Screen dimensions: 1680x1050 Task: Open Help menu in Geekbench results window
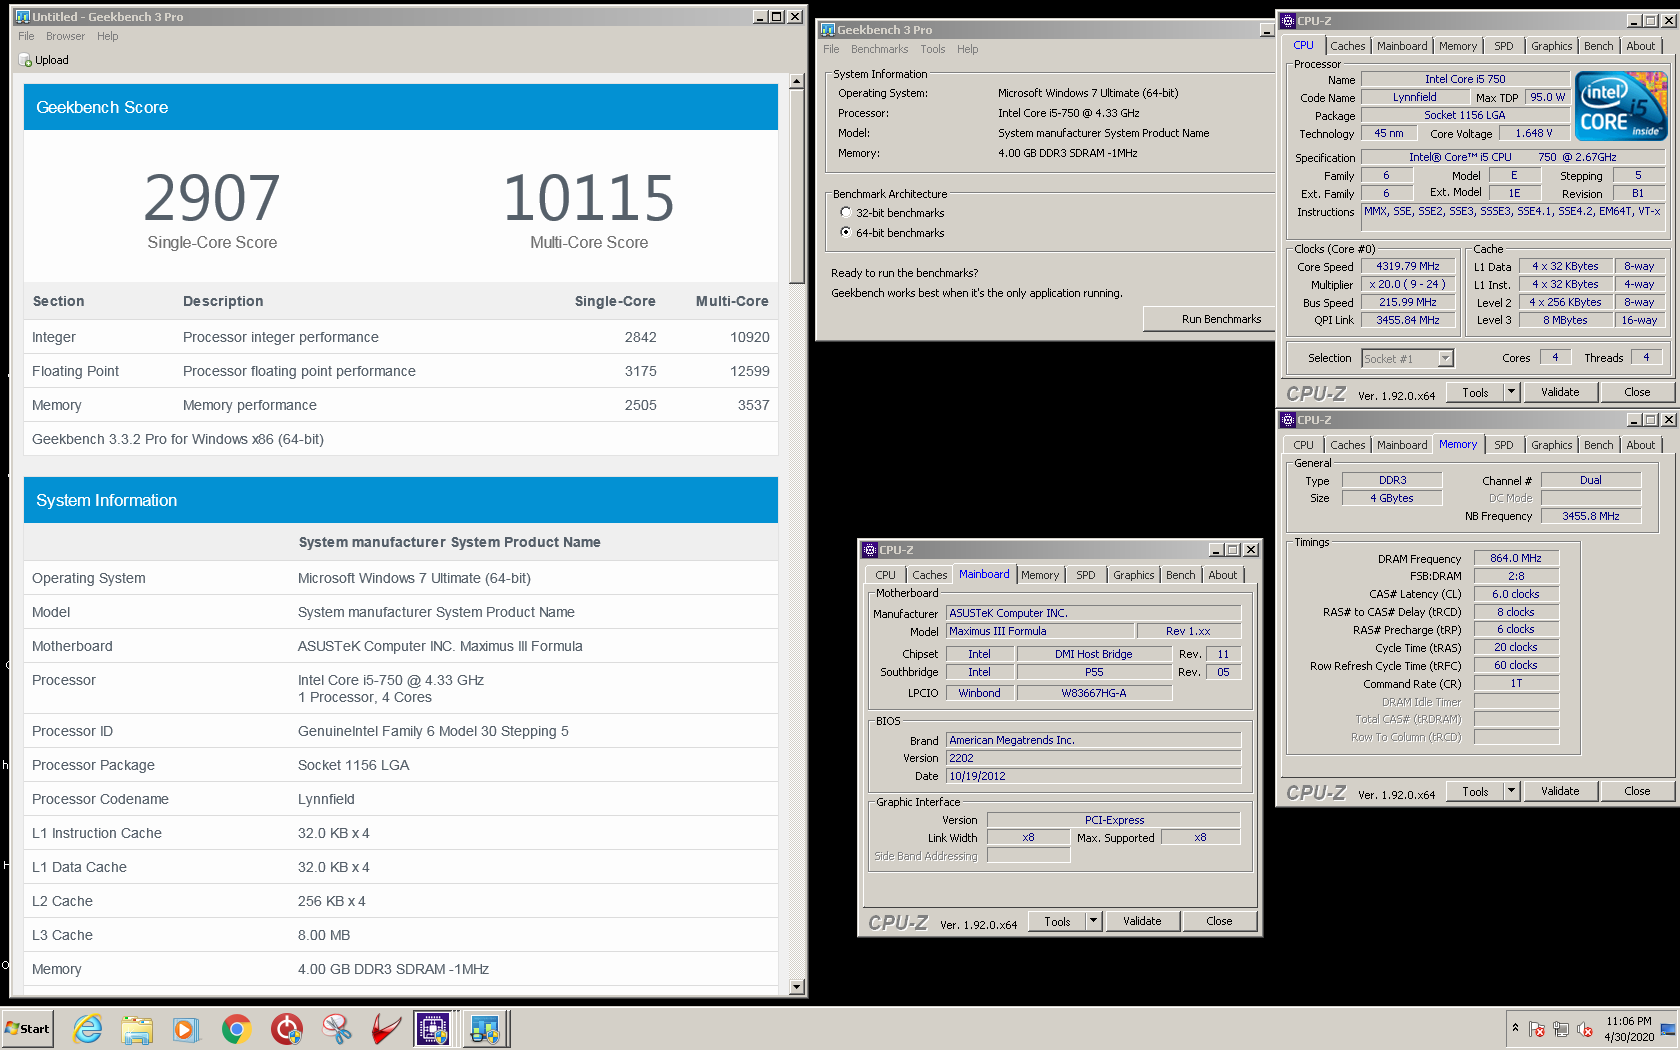(108, 36)
